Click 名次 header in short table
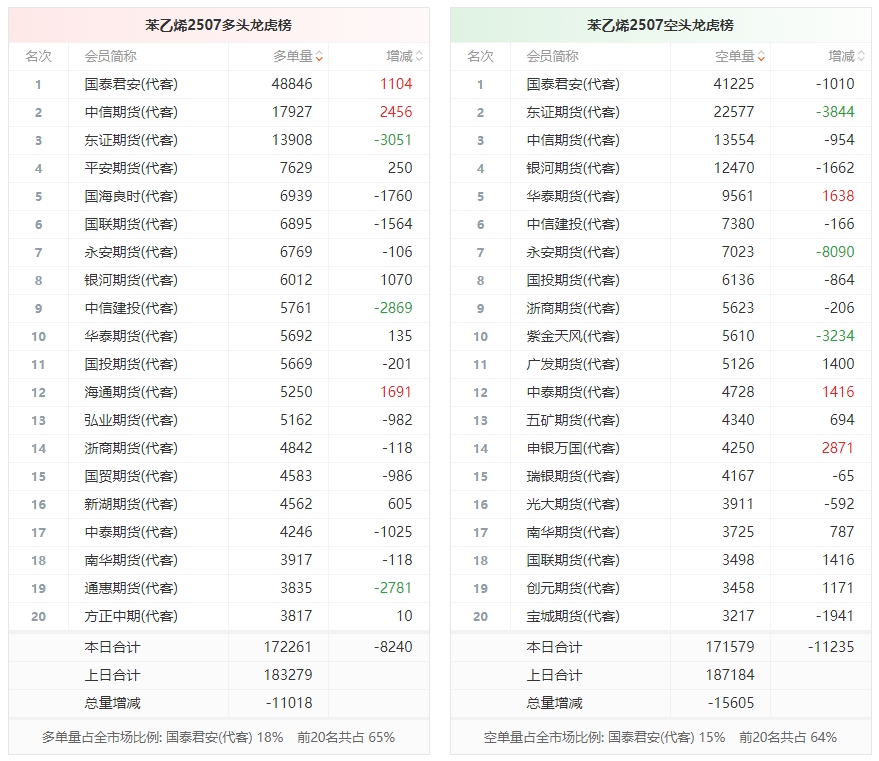Viewport: 879px width, 761px height. [x=480, y=56]
